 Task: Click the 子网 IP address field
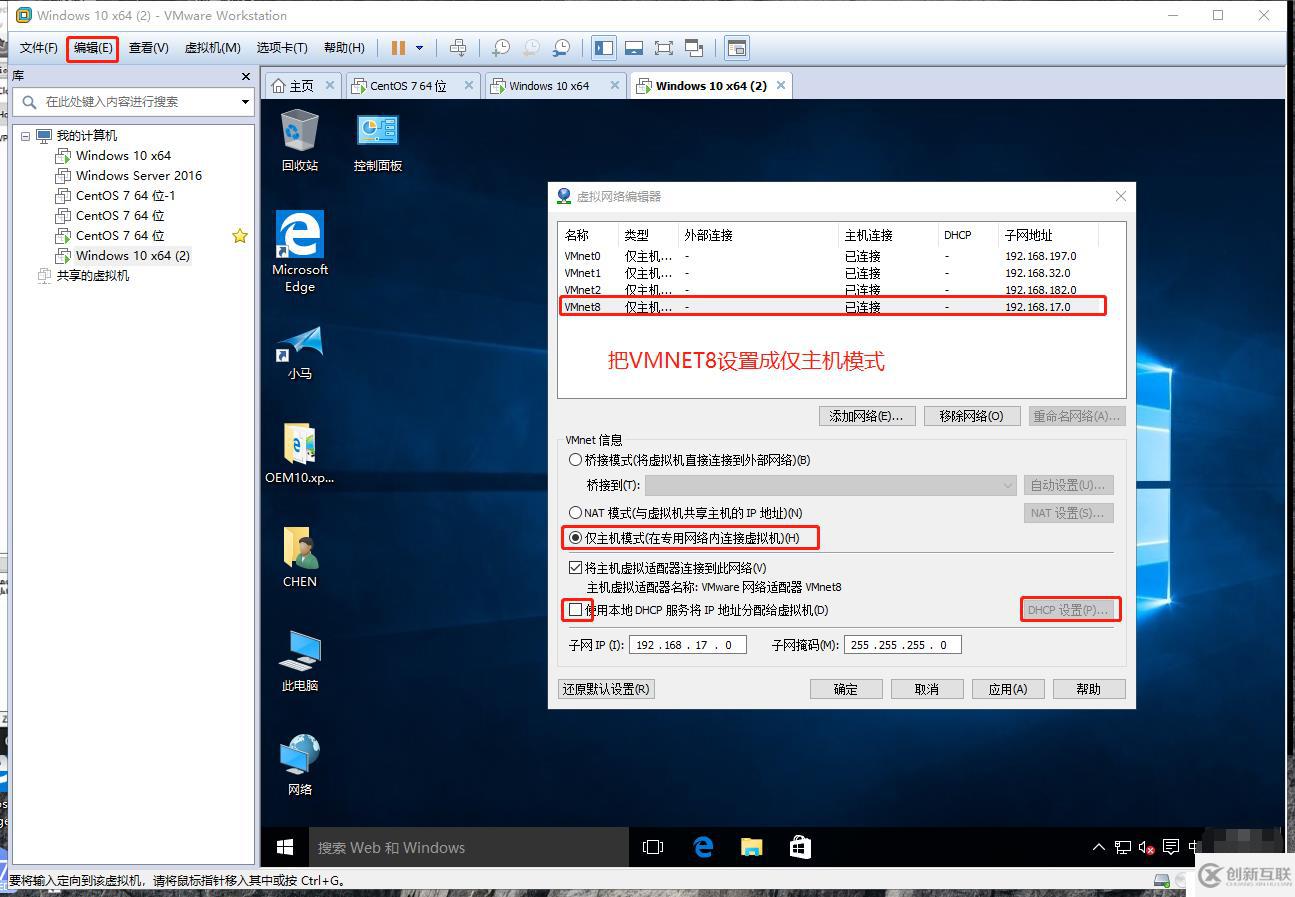pos(688,645)
